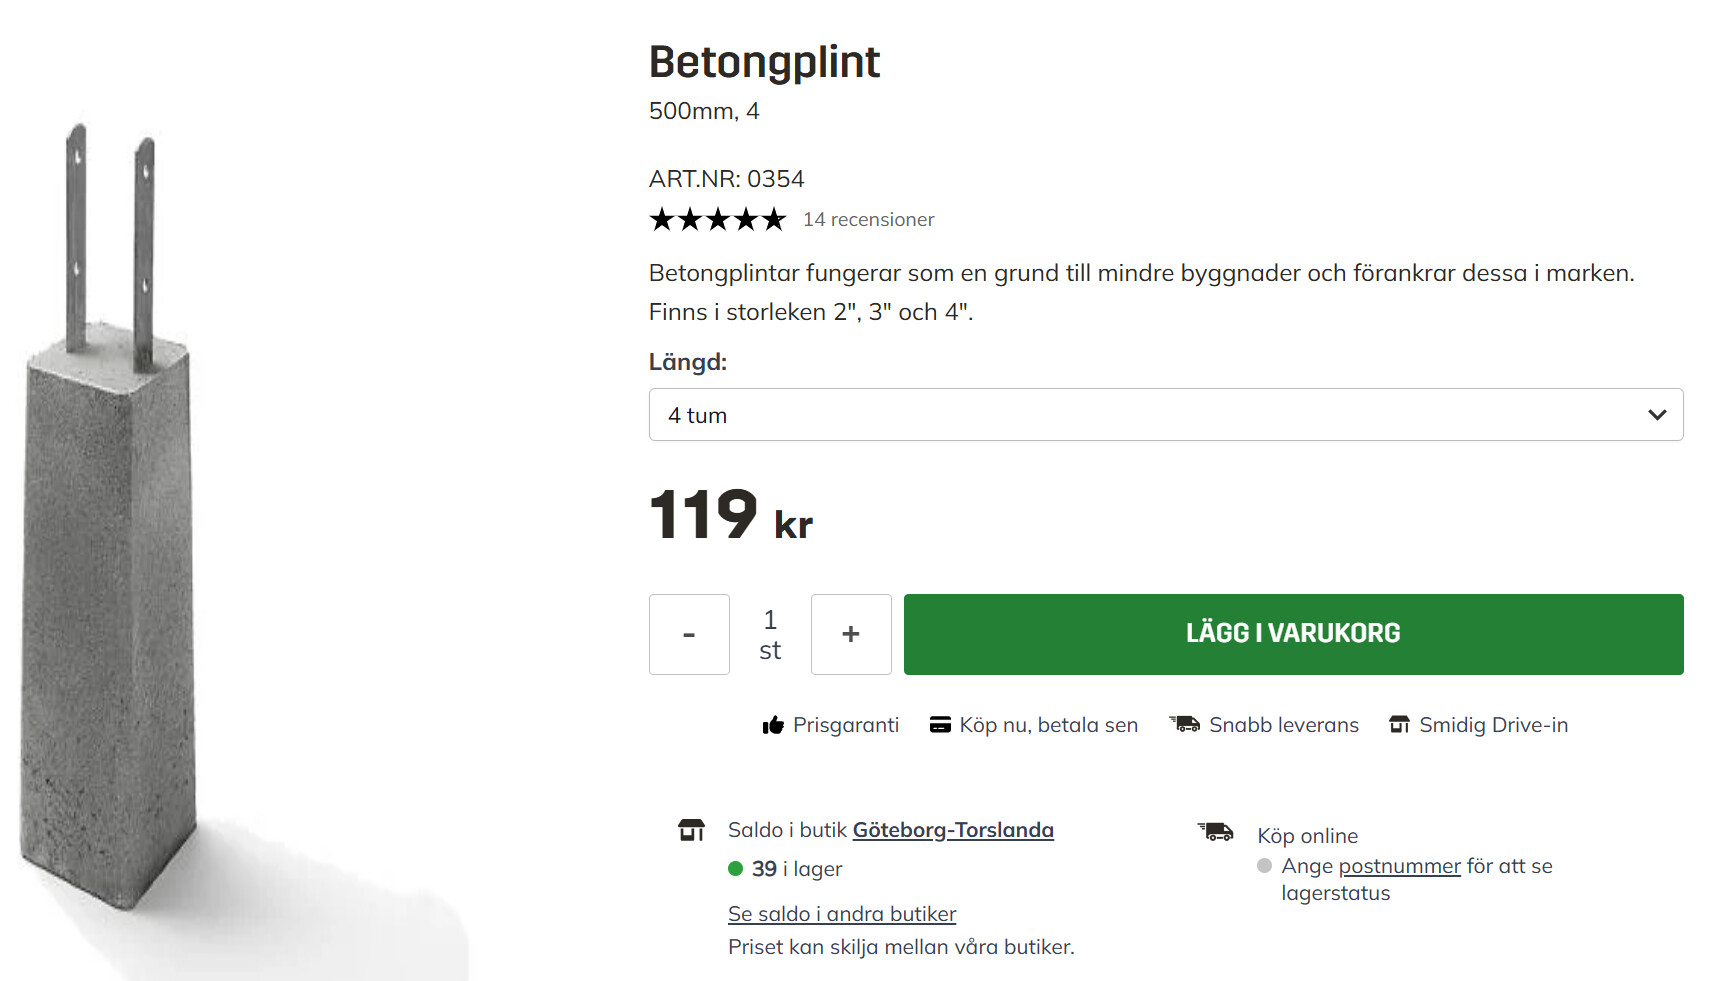
Task: Click the thumbs-up Prisgaranti icon
Action: (772, 725)
